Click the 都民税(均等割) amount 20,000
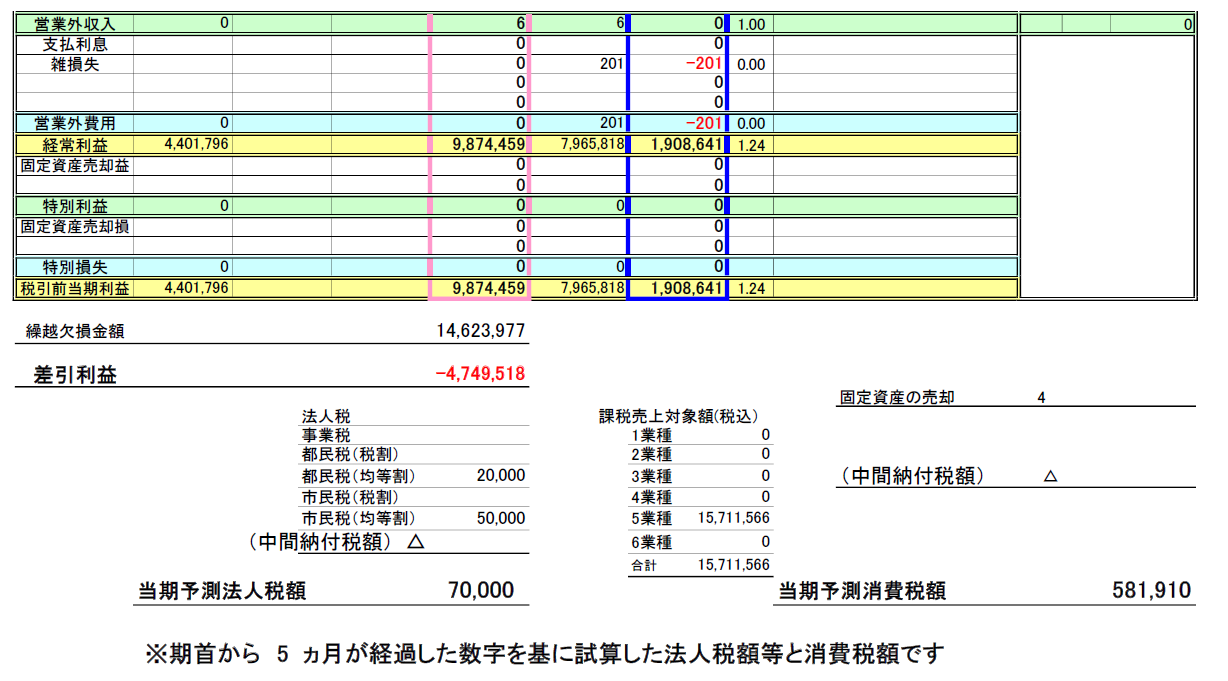This screenshot has height=681, width=1228. 501,476
